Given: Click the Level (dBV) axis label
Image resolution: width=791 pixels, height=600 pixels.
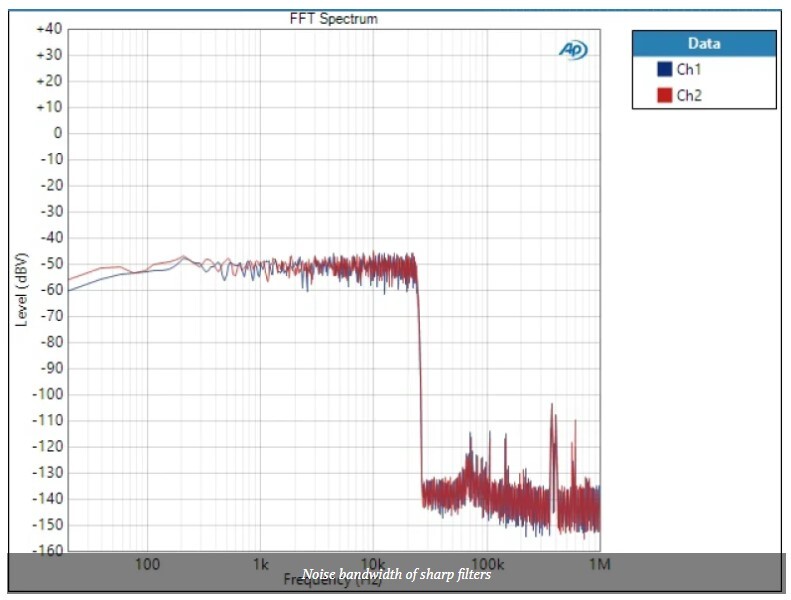Looking at the screenshot, I should (21, 290).
